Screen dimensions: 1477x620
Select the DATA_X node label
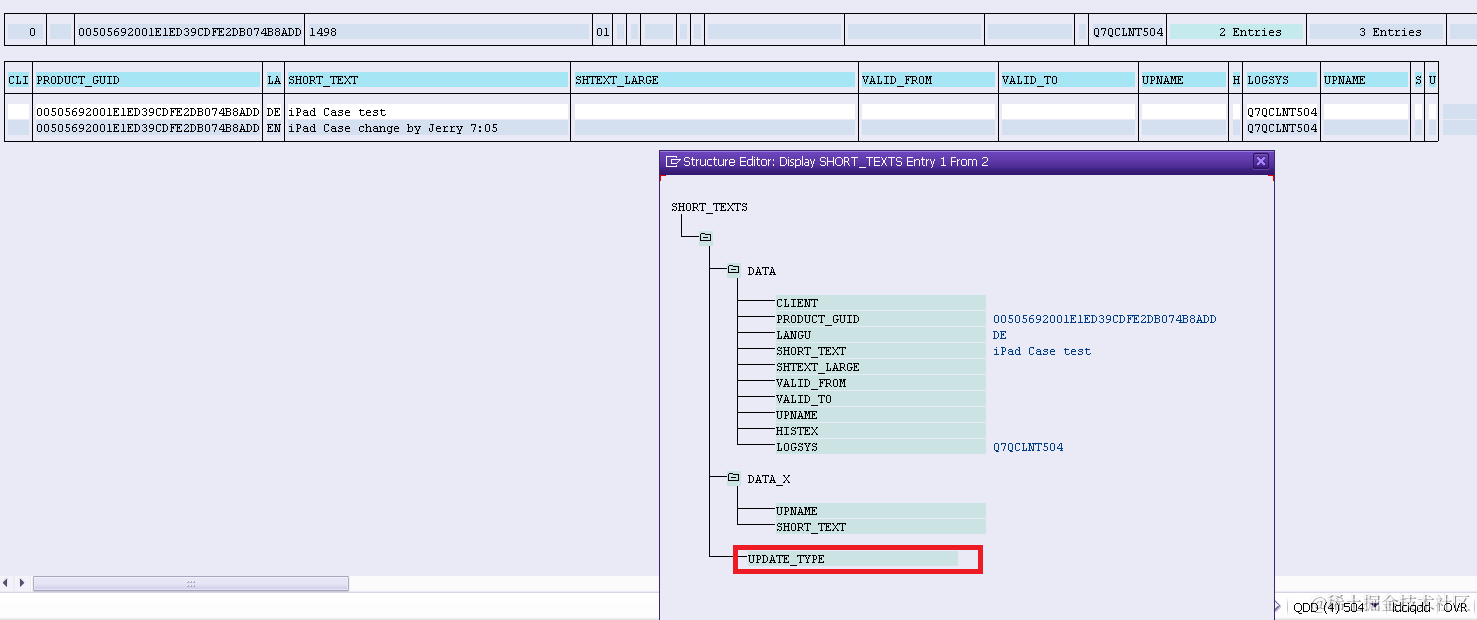(768, 479)
